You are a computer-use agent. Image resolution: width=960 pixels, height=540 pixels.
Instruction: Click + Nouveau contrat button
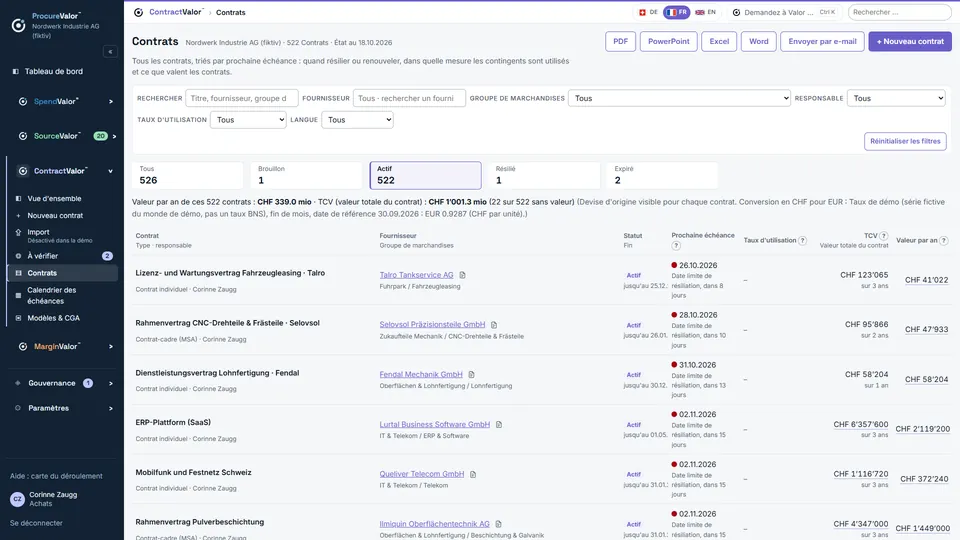click(x=910, y=42)
